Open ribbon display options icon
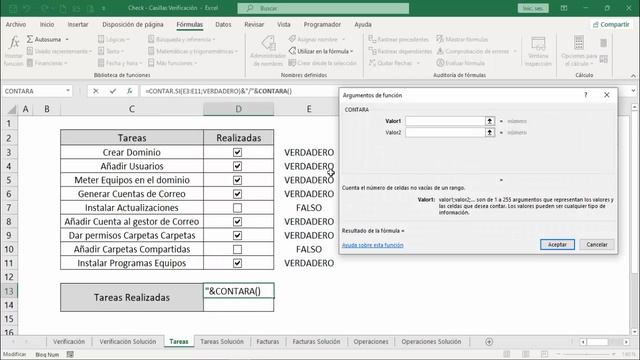 click(x=564, y=8)
